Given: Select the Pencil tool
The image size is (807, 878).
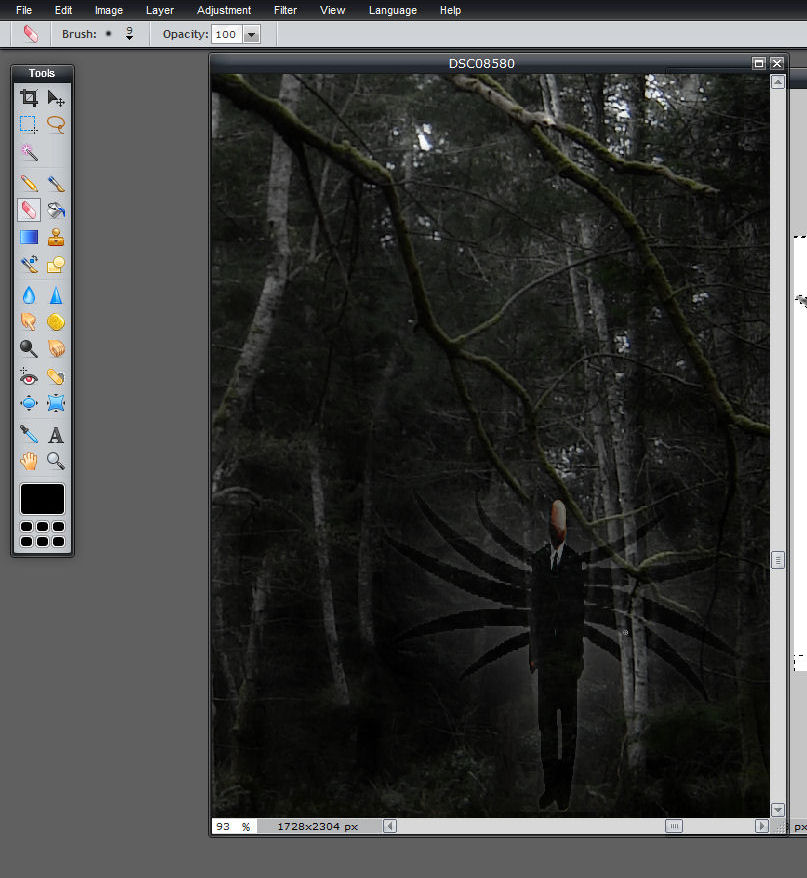Looking at the screenshot, I should click(x=29, y=183).
